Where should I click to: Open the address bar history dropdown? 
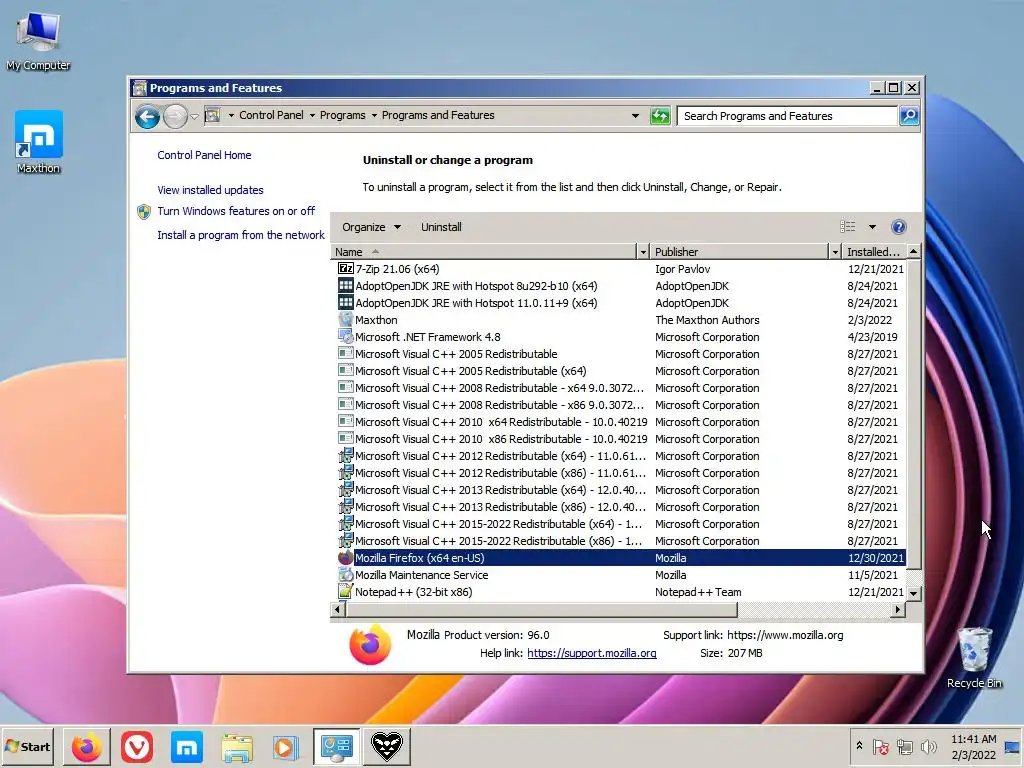click(x=635, y=116)
